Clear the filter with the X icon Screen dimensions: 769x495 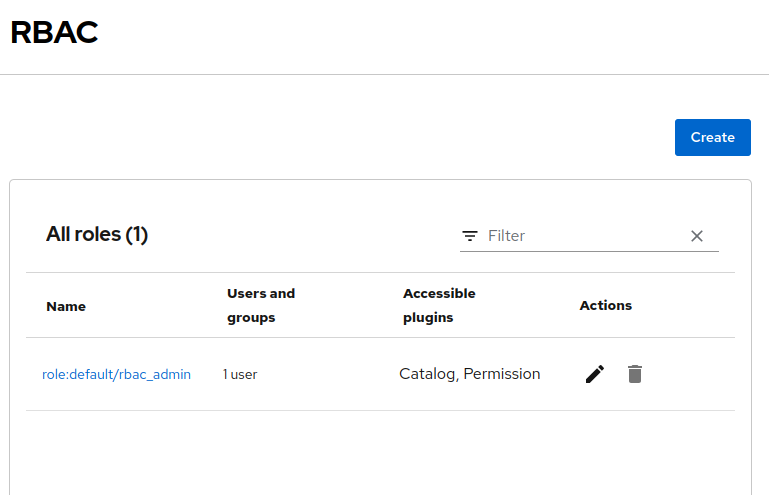[x=697, y=236]
